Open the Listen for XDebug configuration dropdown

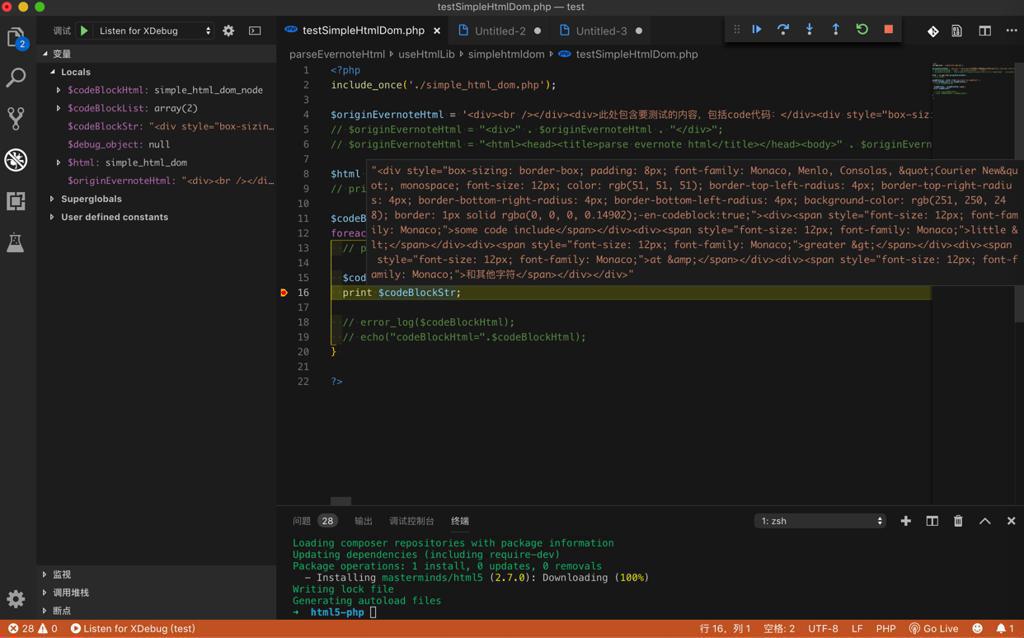coord(154,31)
